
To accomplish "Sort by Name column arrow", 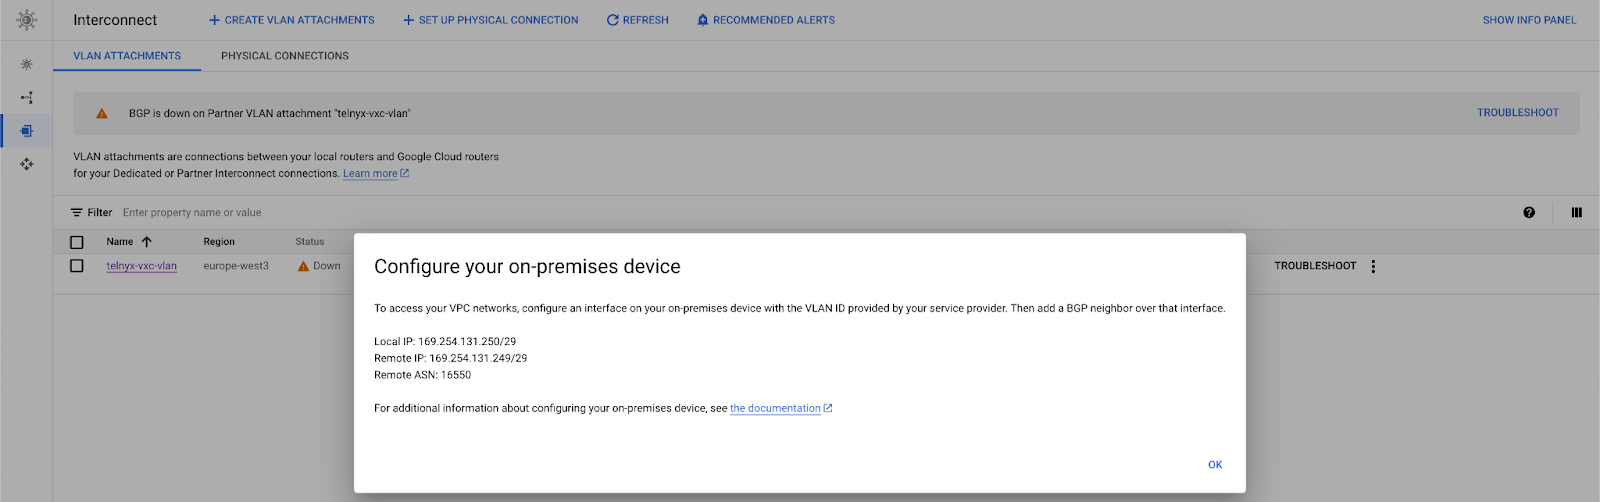I will point(147,242).
